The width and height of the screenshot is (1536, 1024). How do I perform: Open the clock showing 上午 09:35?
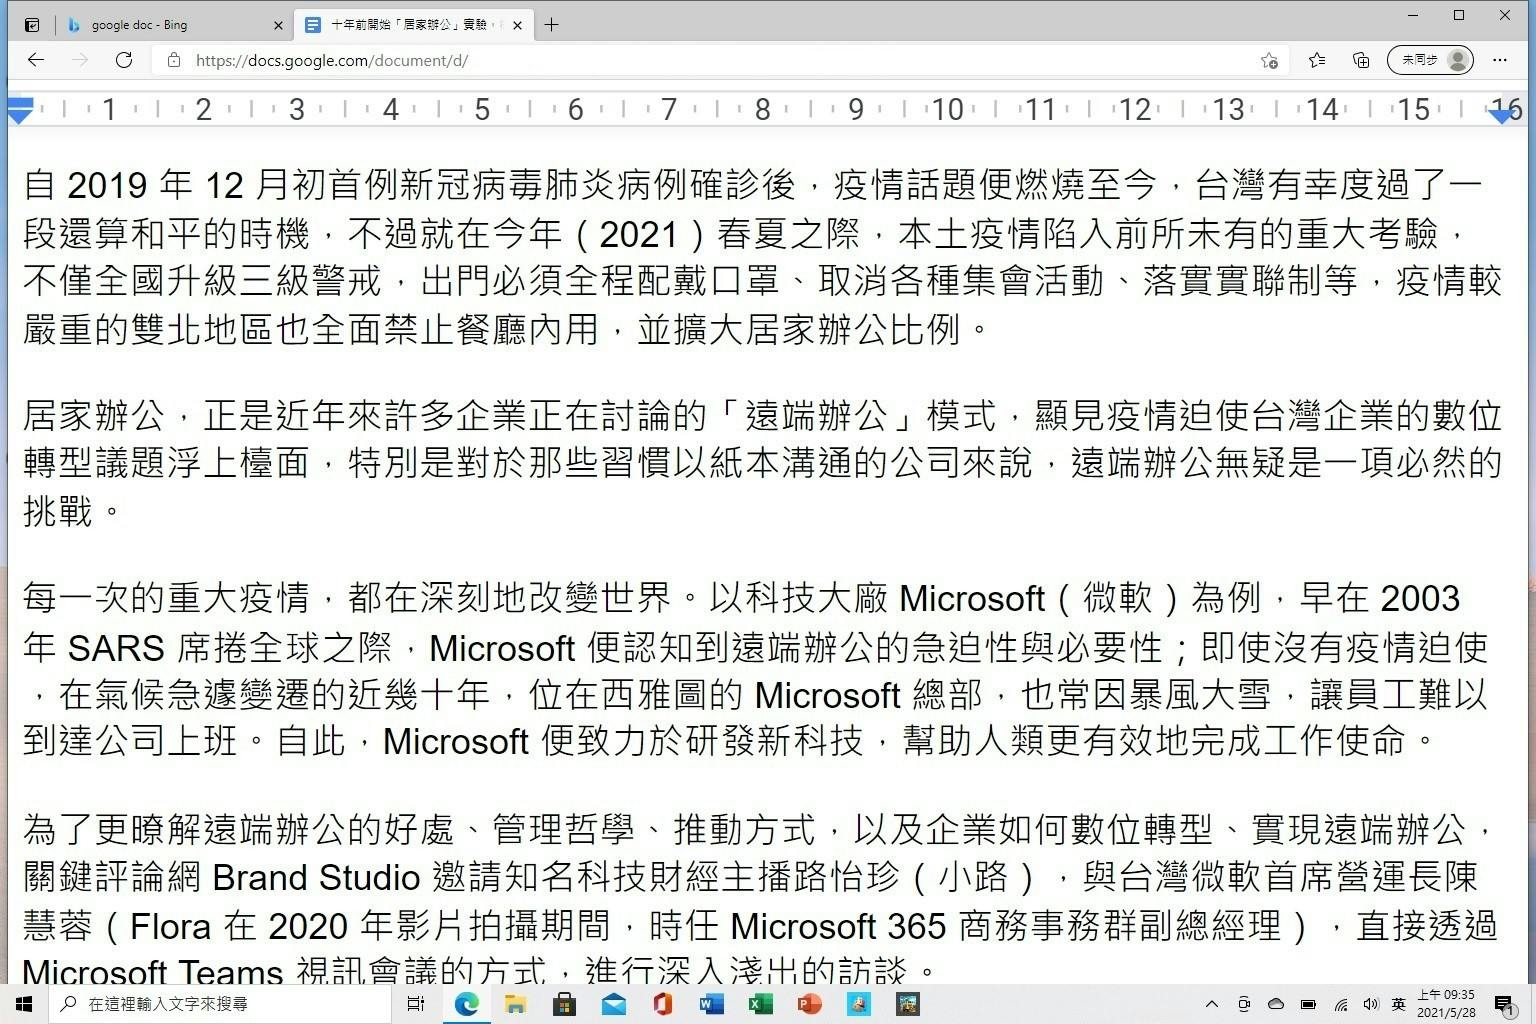[x=1446, y=1004]
